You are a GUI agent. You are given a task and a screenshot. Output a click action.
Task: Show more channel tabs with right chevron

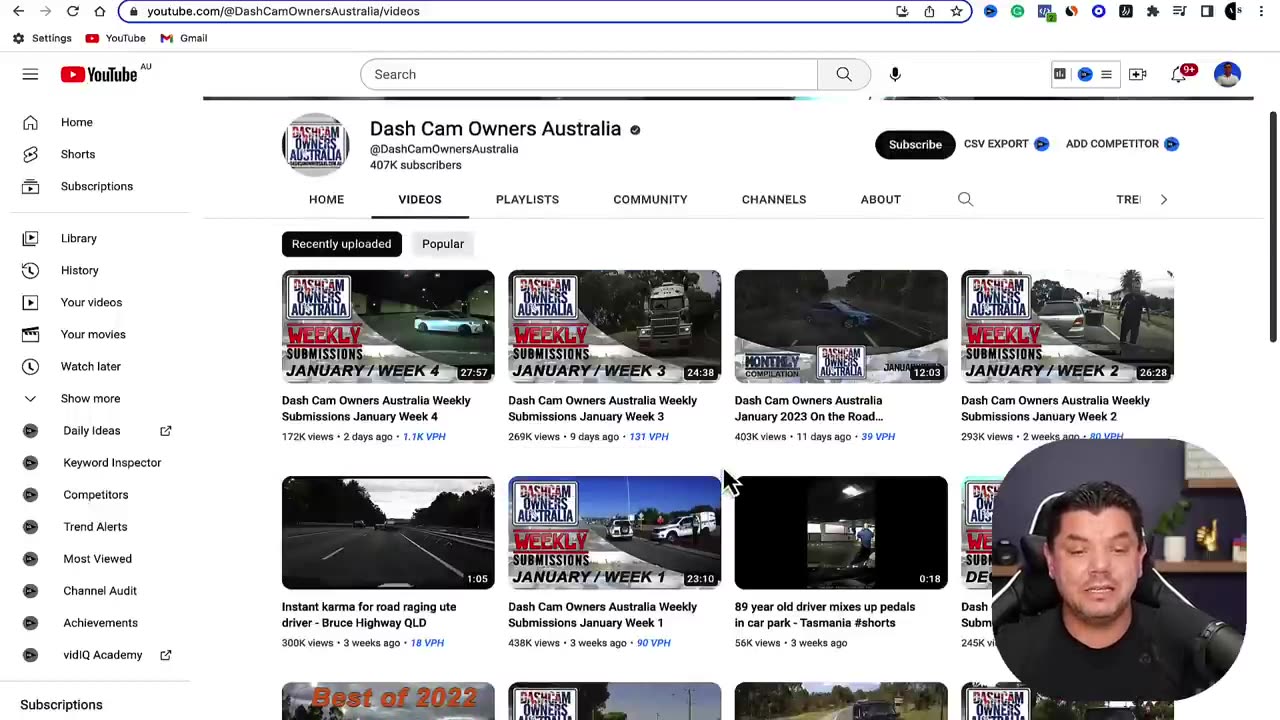point(1163,199)
